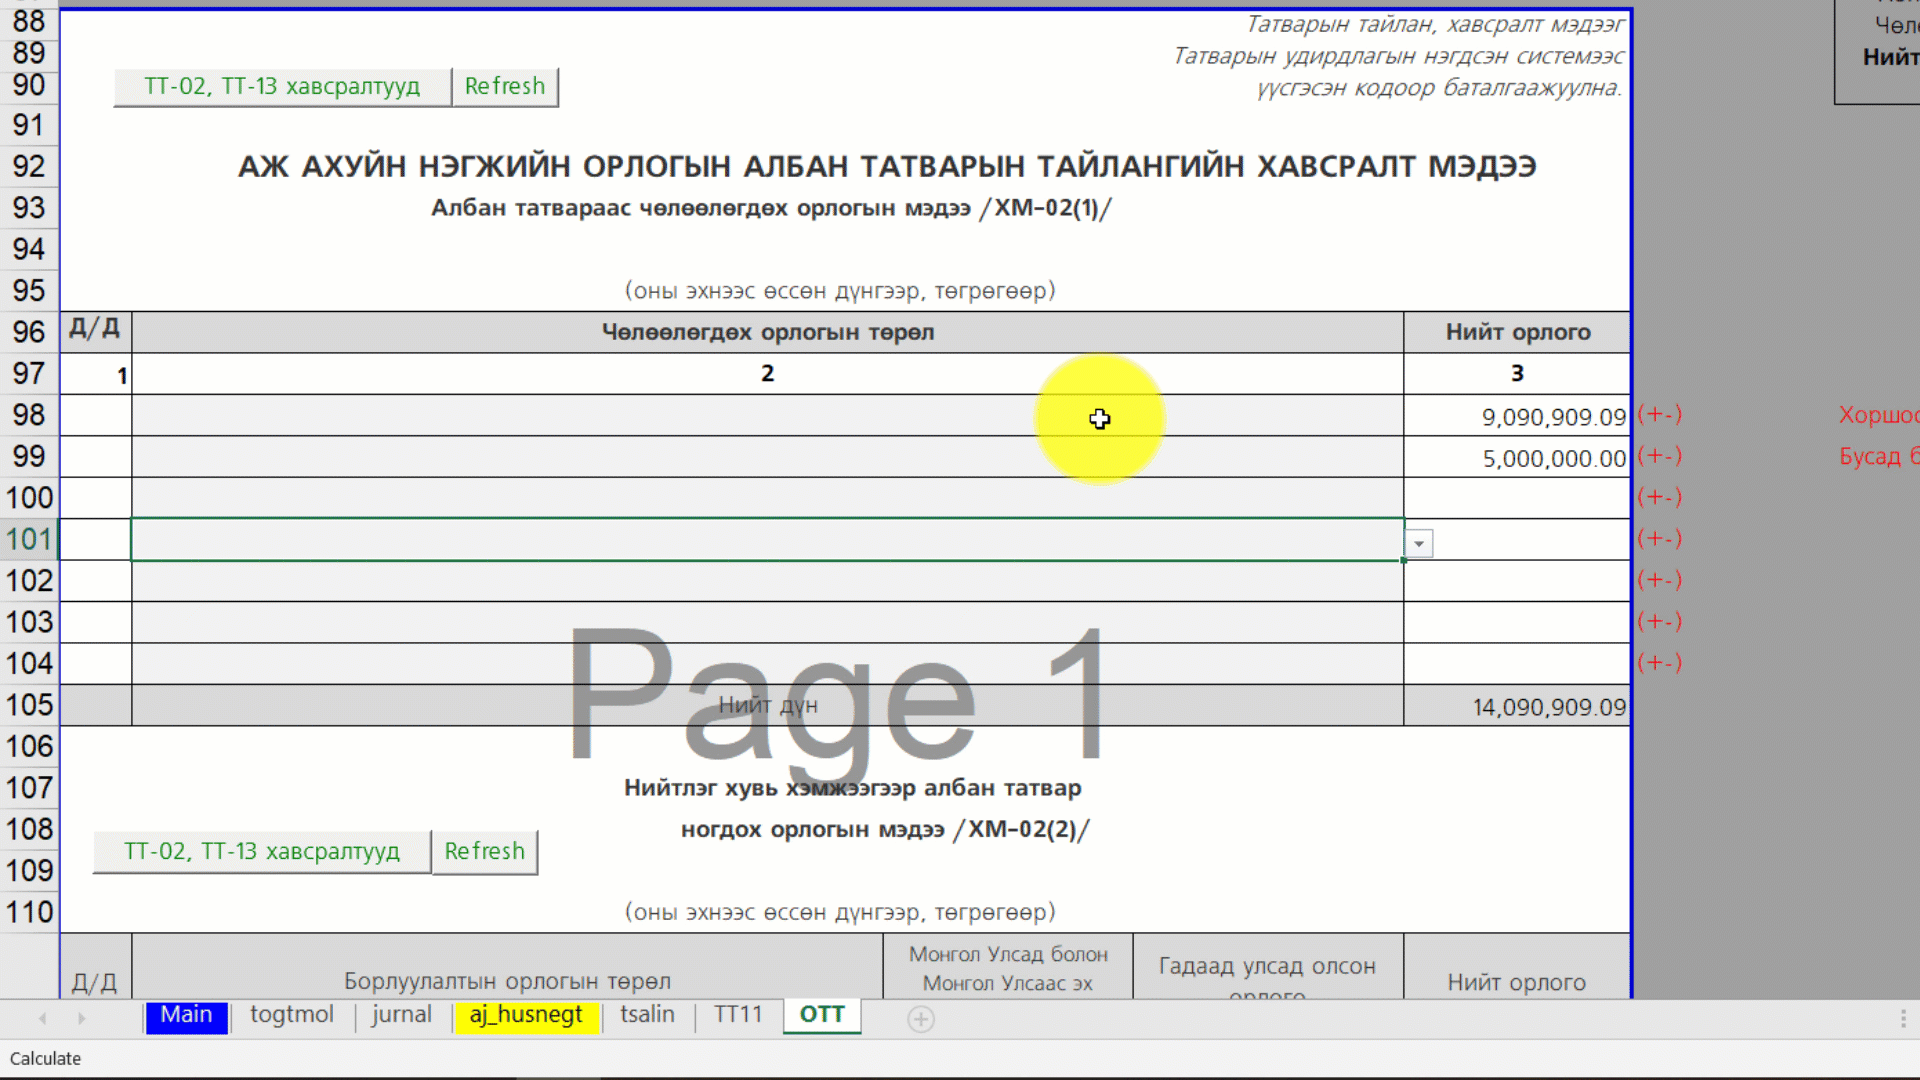Image resolution: width=1920 pixels, height=1080 pixels.
Task: Open the jurnal sheet tab
Action: click(401, 1015)
